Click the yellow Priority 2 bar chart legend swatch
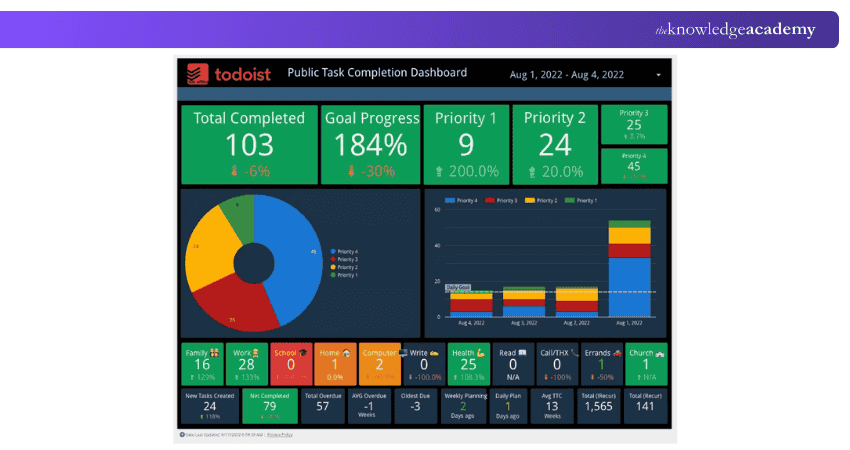The width and height of the screenshot is (850, 450). 530,201
